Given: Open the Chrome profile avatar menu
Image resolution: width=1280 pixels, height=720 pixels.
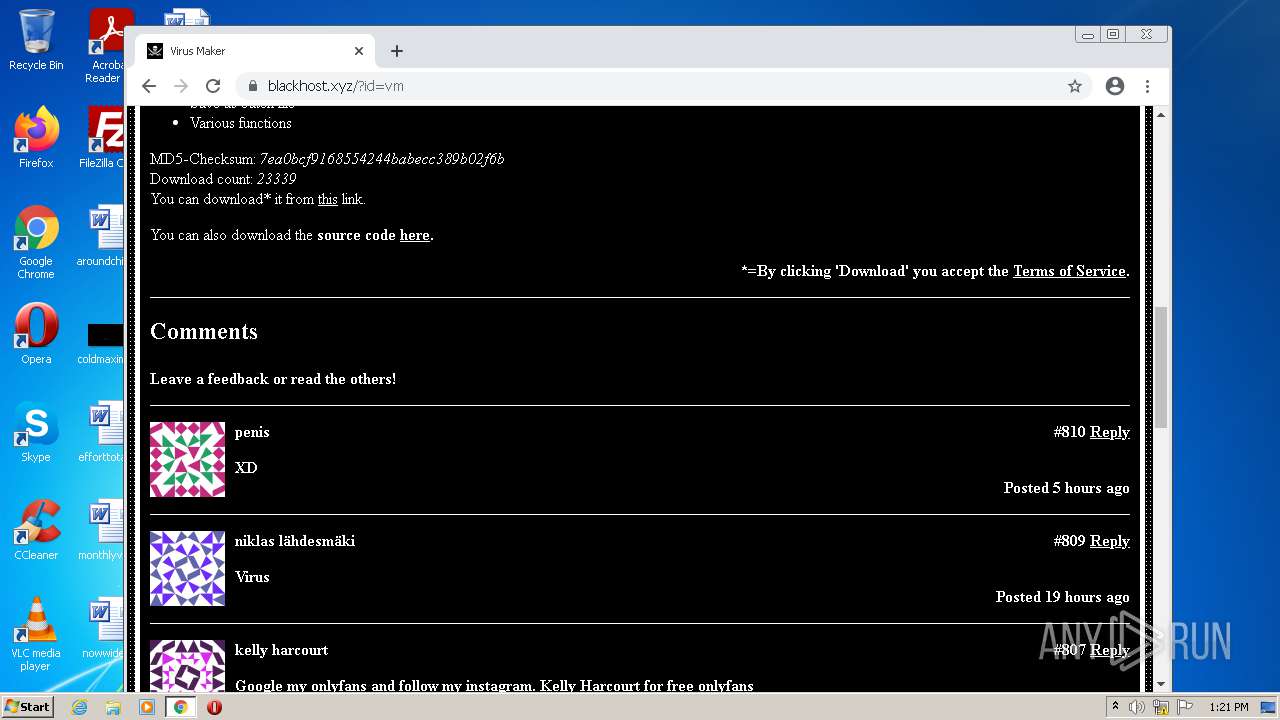Looking at the screenshot, I should click(x=1115, y=86).
